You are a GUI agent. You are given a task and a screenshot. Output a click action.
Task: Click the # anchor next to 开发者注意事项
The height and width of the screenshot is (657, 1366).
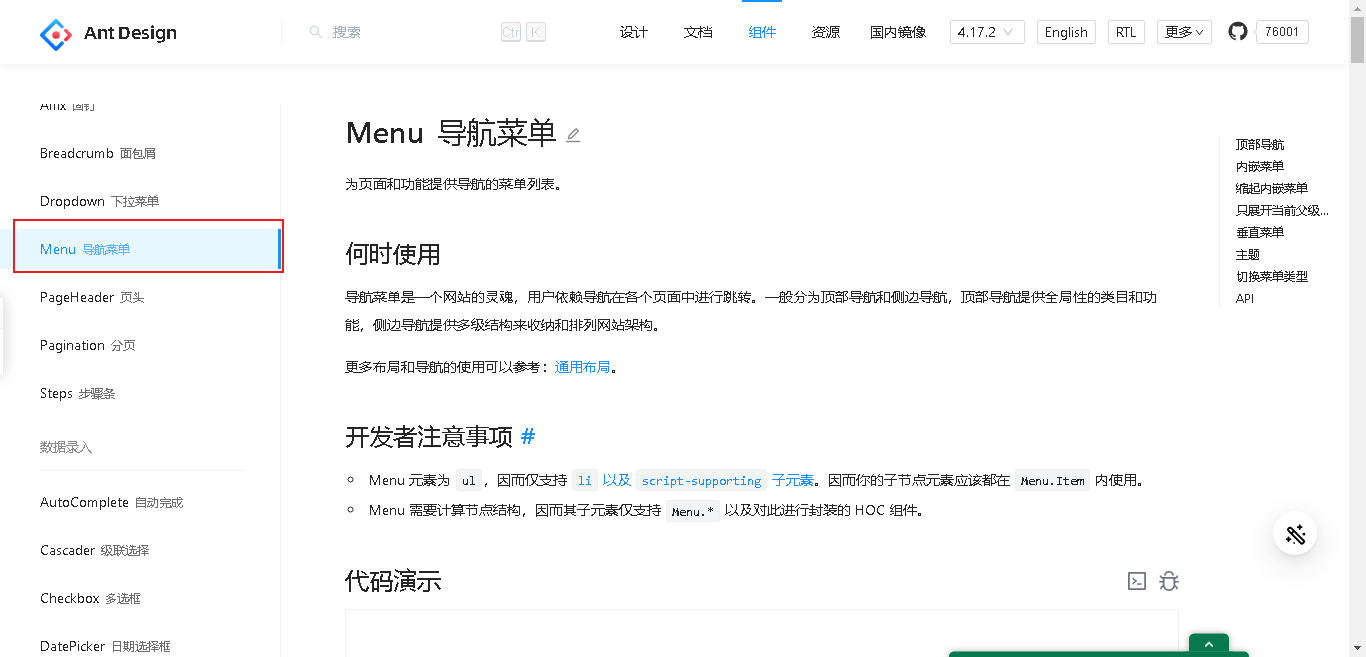[528, 436]
